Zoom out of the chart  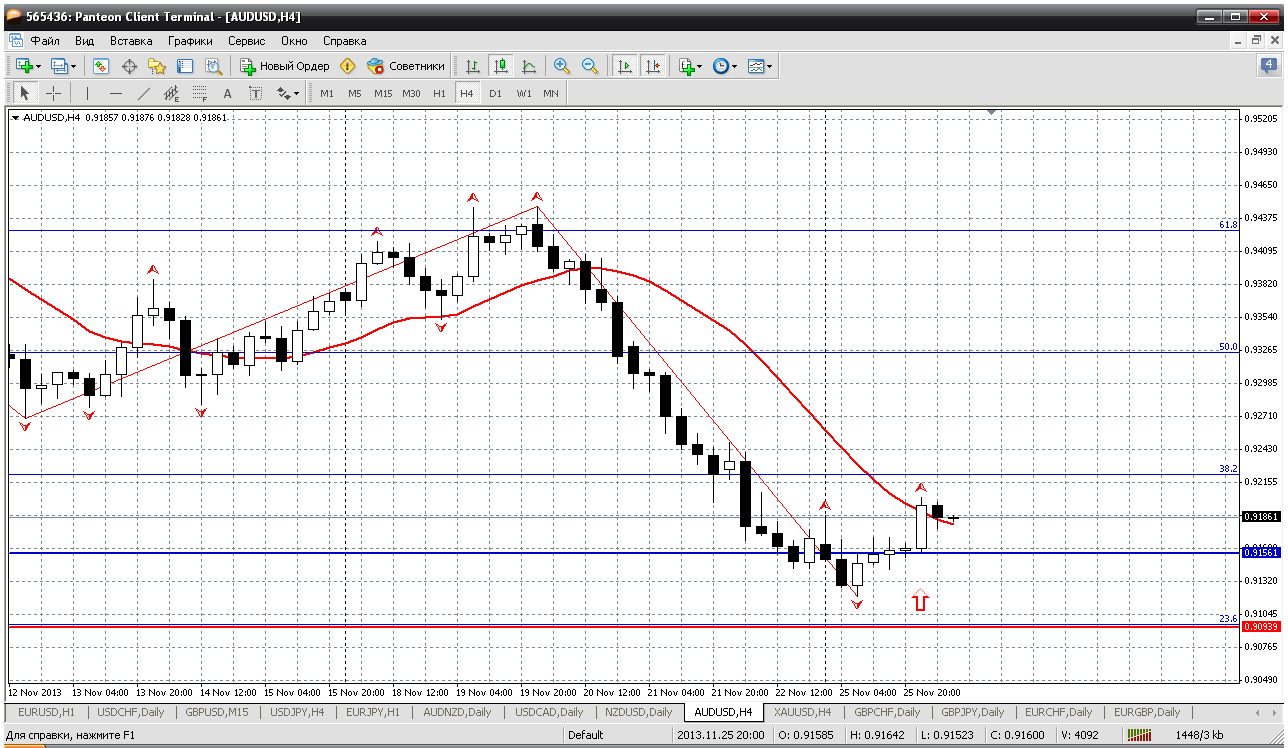tap(590, 66)
